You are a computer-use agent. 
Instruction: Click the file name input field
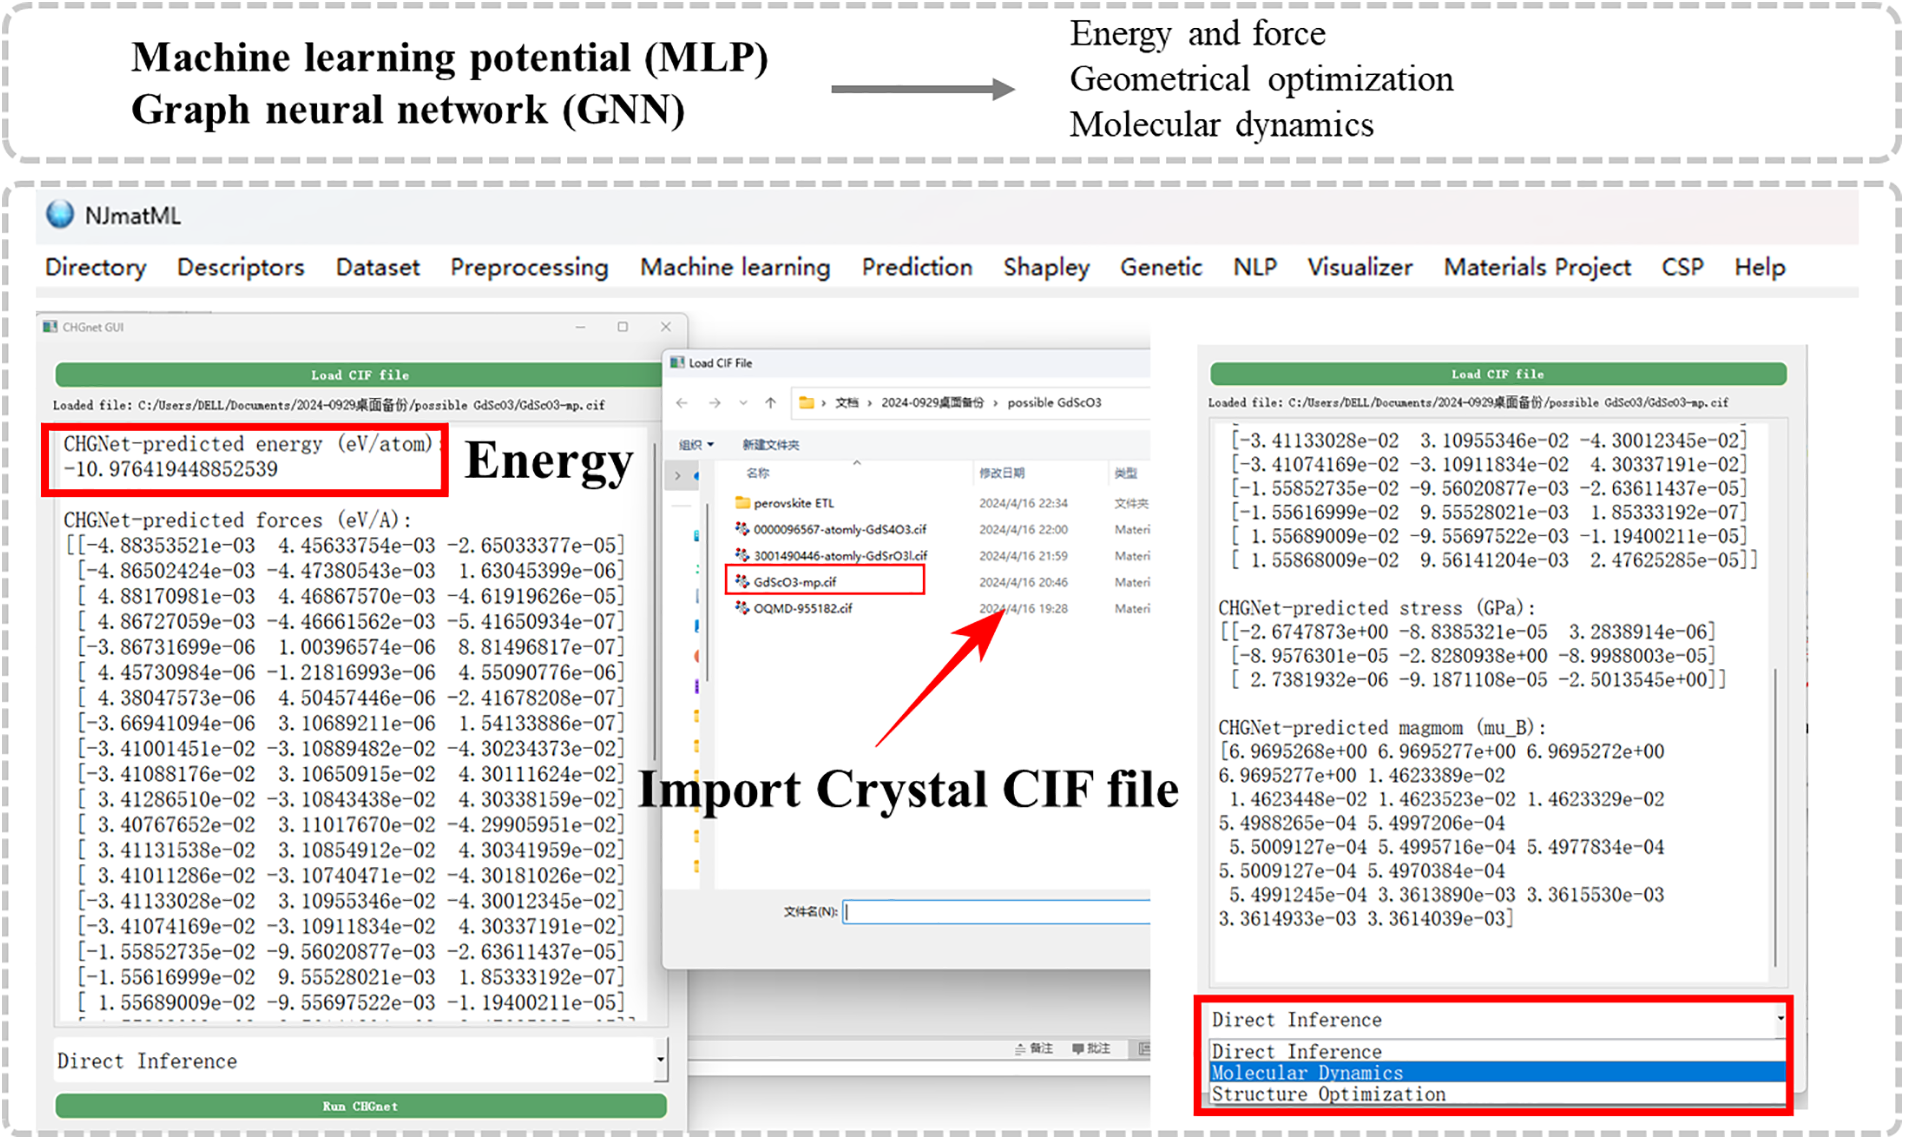point(995,911)
